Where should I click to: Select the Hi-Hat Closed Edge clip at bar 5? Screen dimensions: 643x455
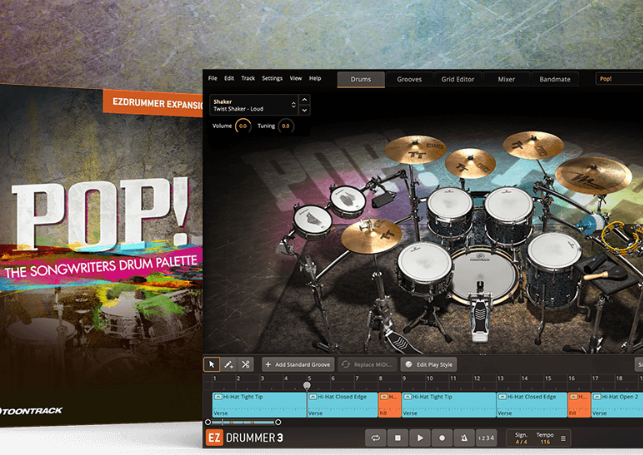pos(343,405)
